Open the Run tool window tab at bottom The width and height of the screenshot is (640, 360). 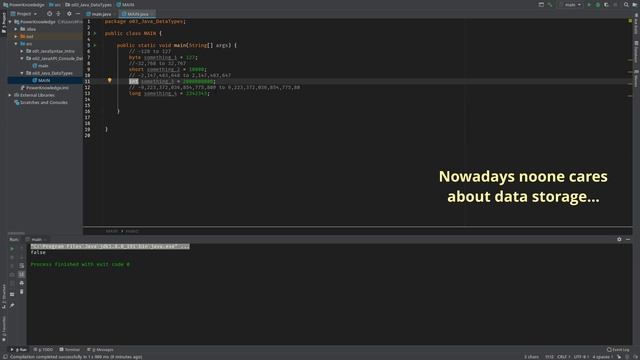pyautogui.click(x=19, y=350)
